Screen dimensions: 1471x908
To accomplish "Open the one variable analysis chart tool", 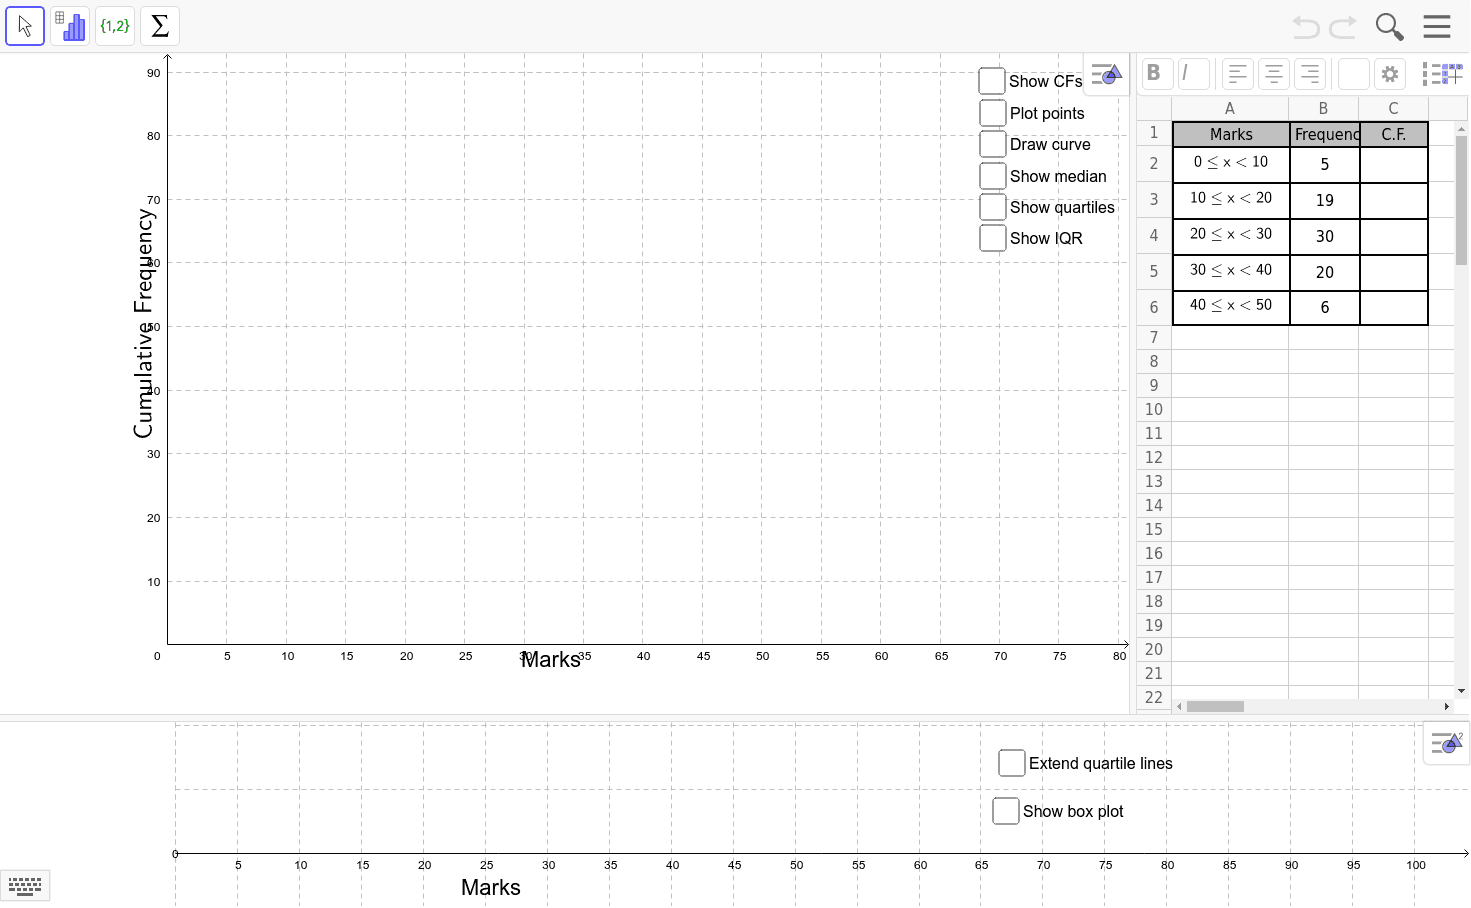I will (x=70, y=26).
